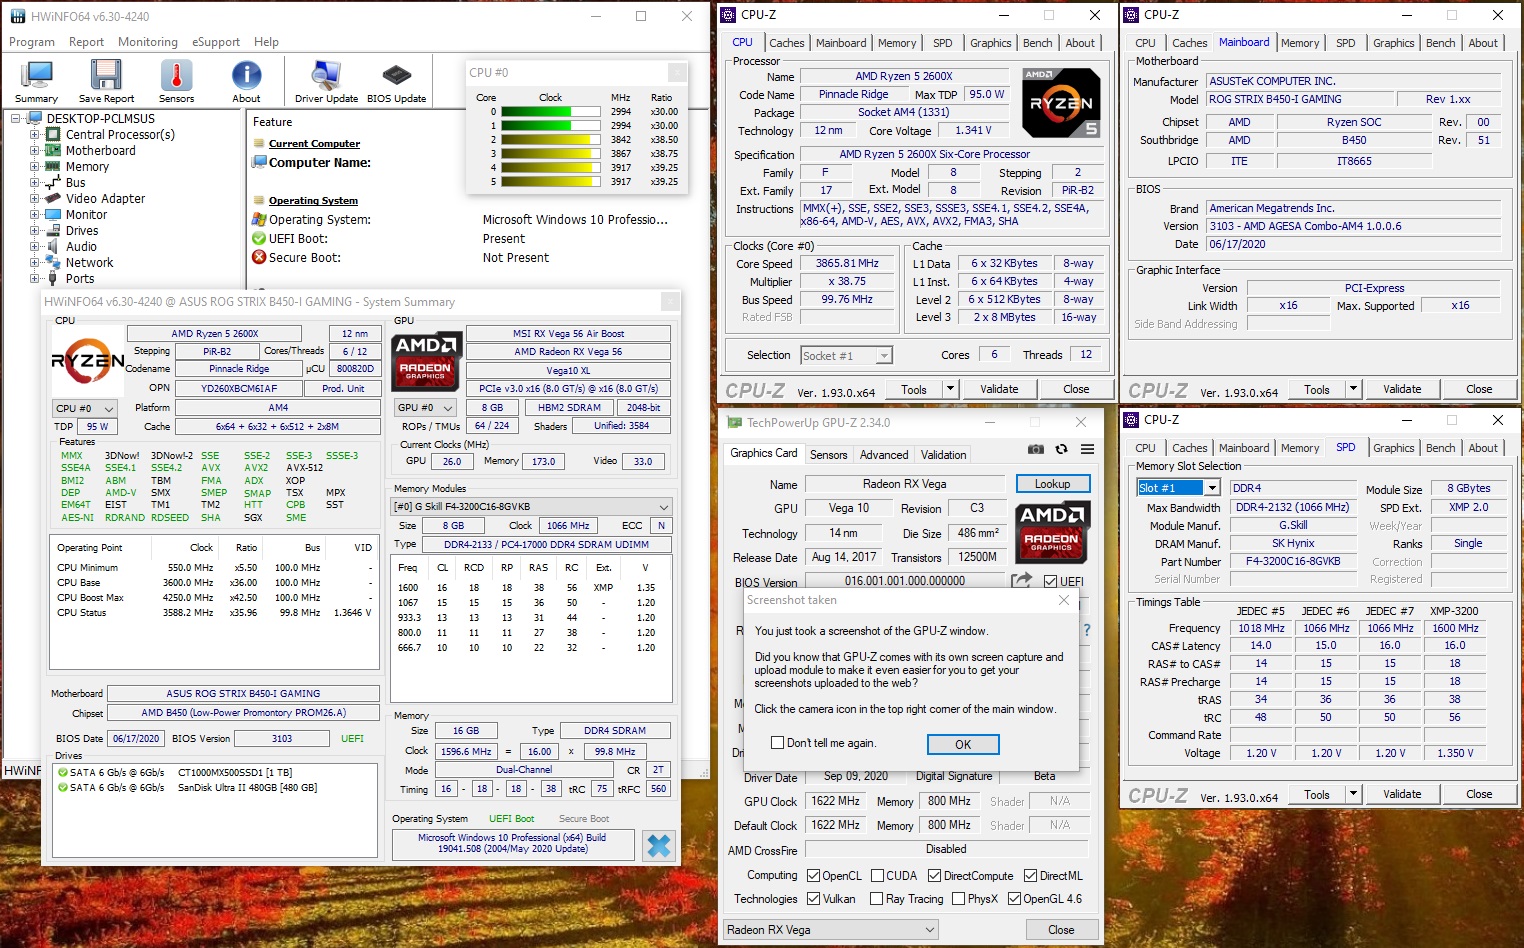
Task: Check the Don't tell me again box
Action: click(777, 743)
